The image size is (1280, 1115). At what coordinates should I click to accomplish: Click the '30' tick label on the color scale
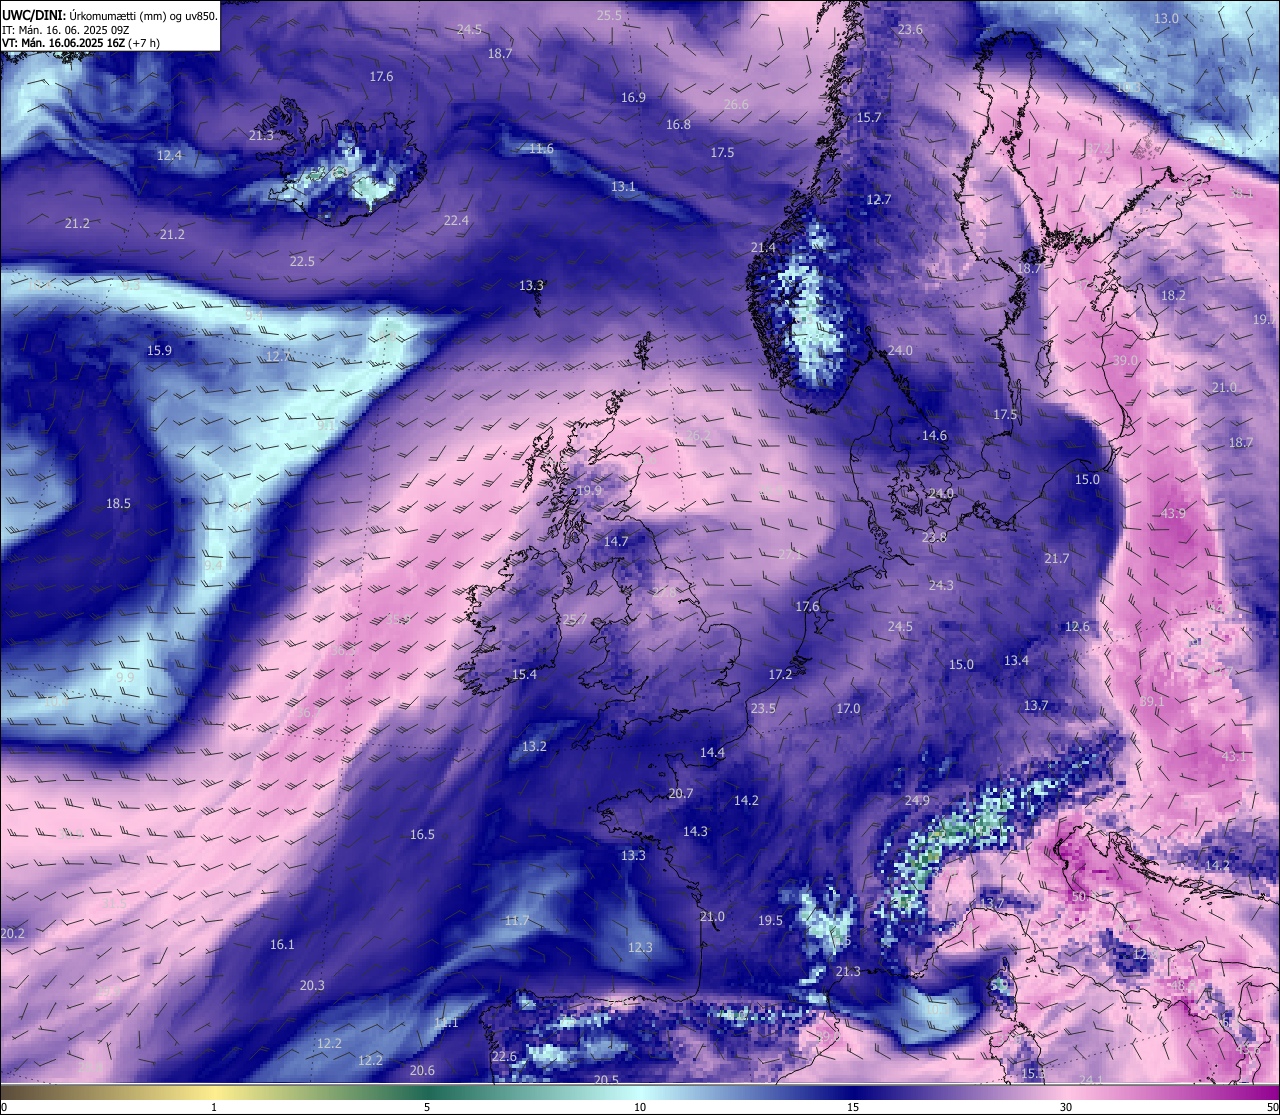[1066, 1107]
